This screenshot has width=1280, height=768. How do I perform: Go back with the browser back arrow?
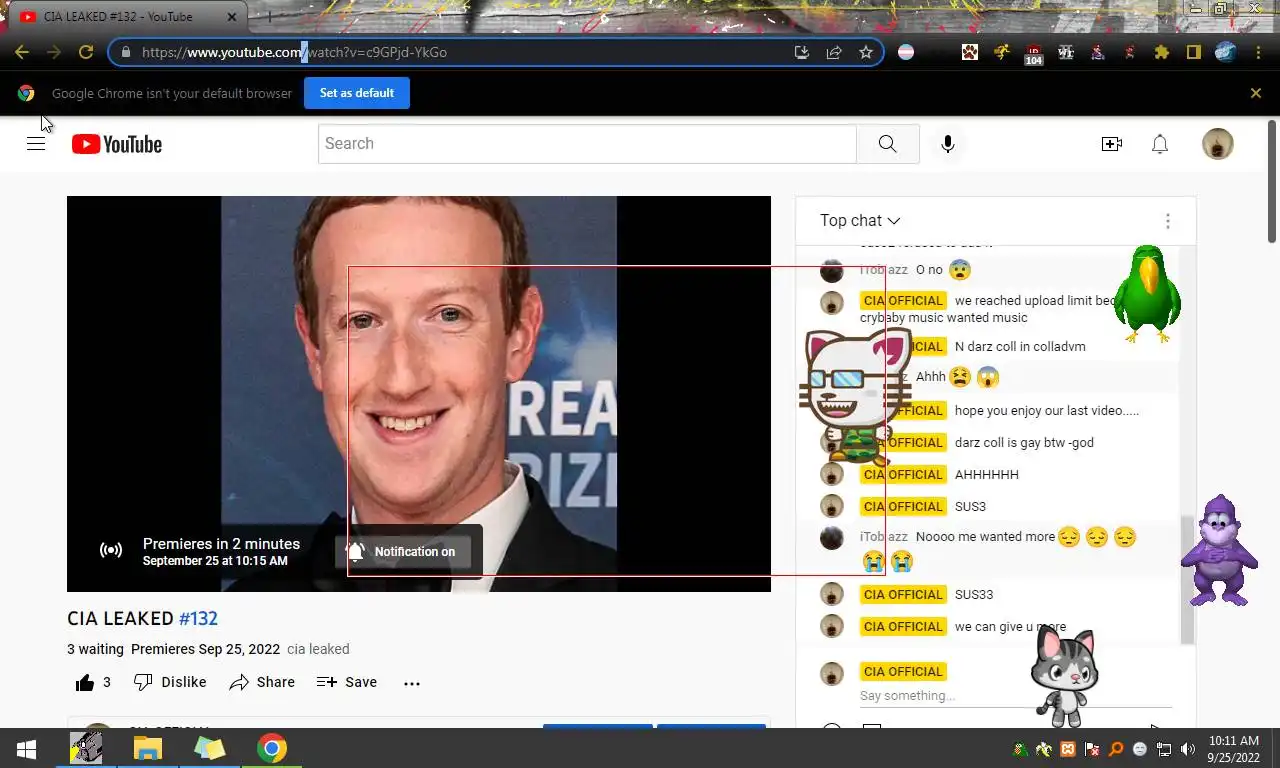[x=22, y=52]
